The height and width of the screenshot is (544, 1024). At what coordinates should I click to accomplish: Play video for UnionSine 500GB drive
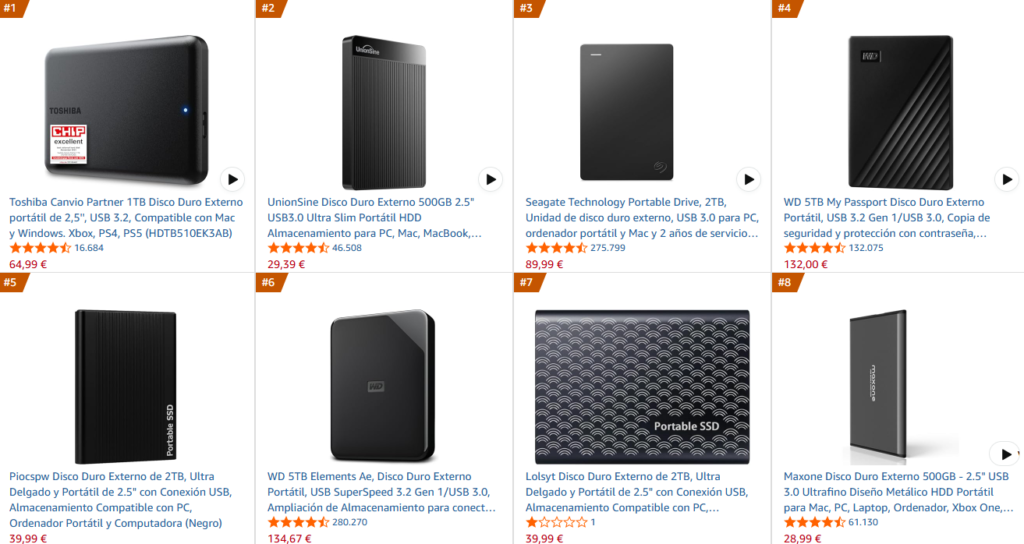tap(489, 180)
